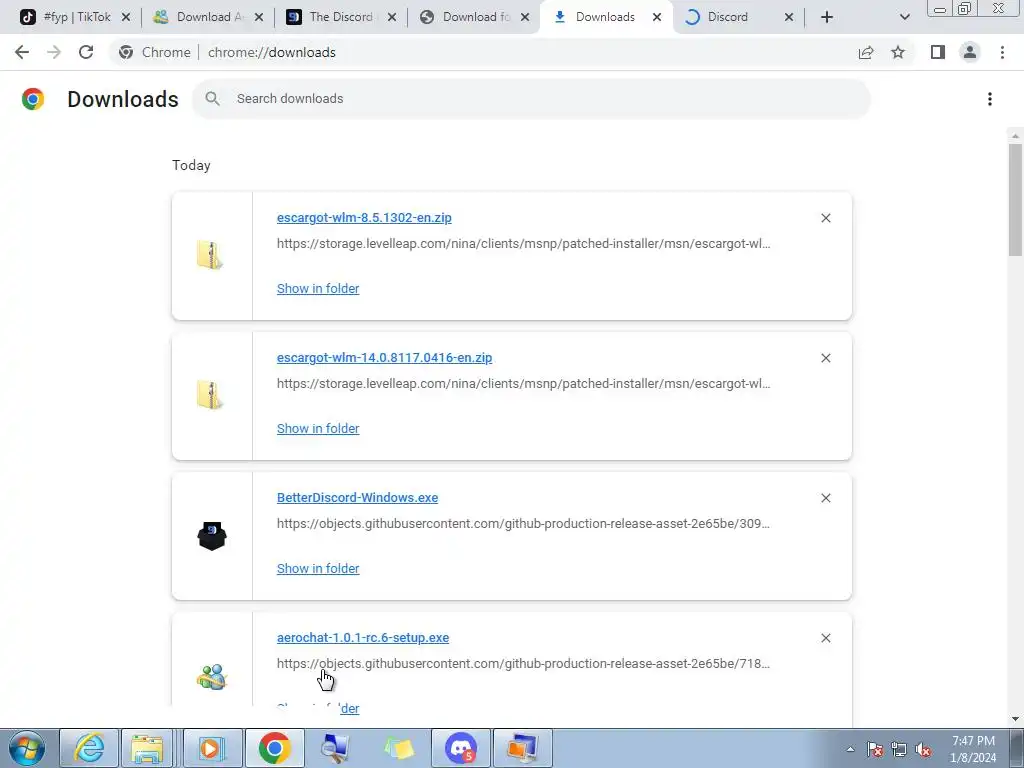The width and height of the screenshot is (1024, 768).
Task: Open Windows Explorer folder from the taskbar
Action: pos(148,748)
